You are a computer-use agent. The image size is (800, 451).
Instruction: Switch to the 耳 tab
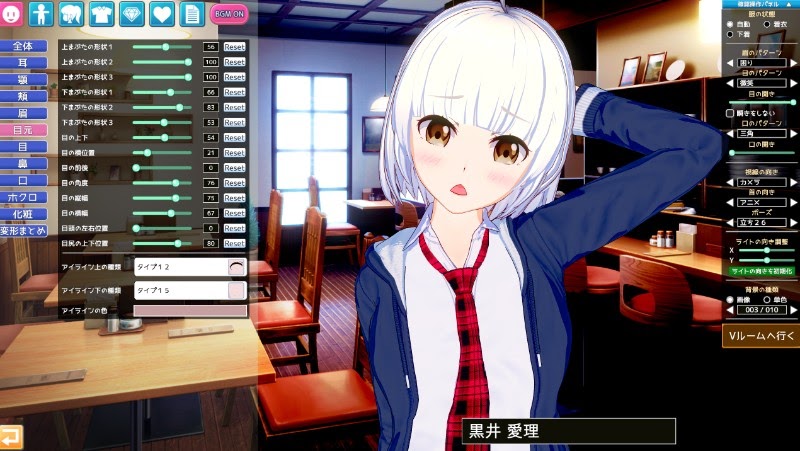[x=23, y=63]
